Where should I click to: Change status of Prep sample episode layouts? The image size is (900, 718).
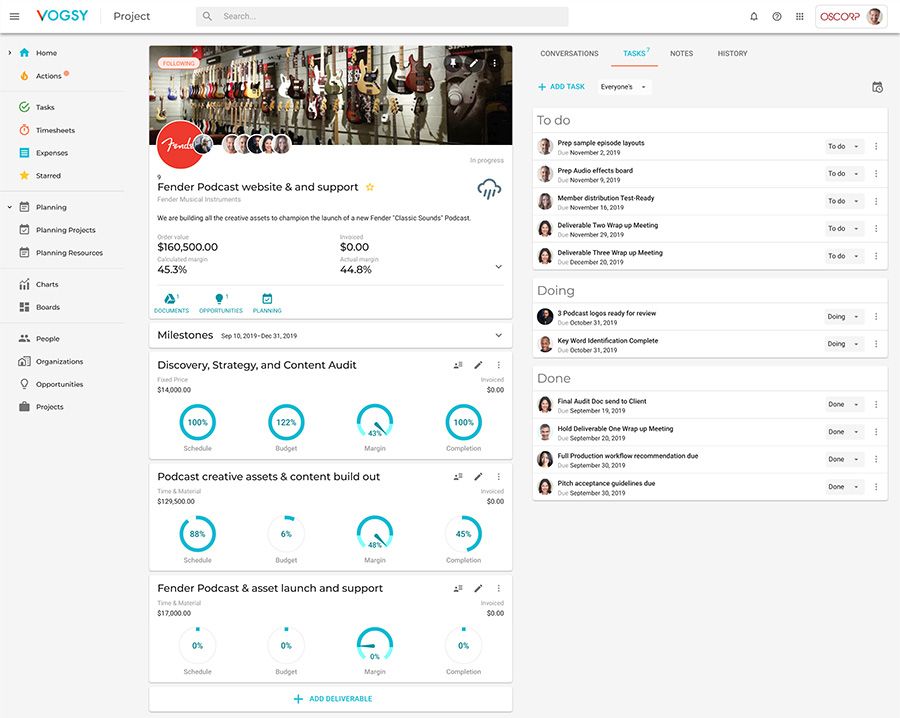point(844,146)
